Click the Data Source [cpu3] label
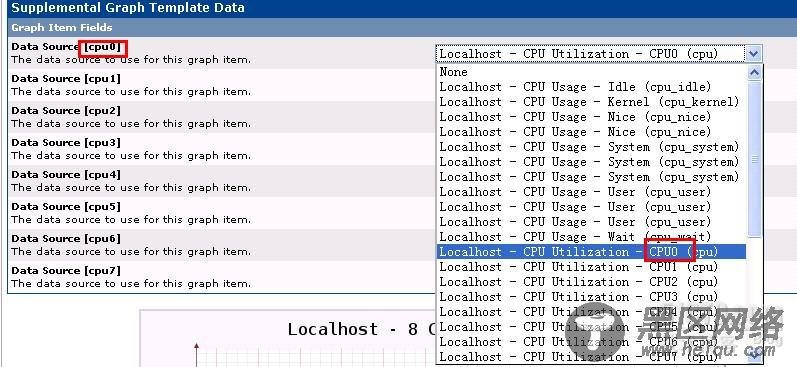This screenshot has height=367, width=797. pyautogui.click(x=66, y=143)
